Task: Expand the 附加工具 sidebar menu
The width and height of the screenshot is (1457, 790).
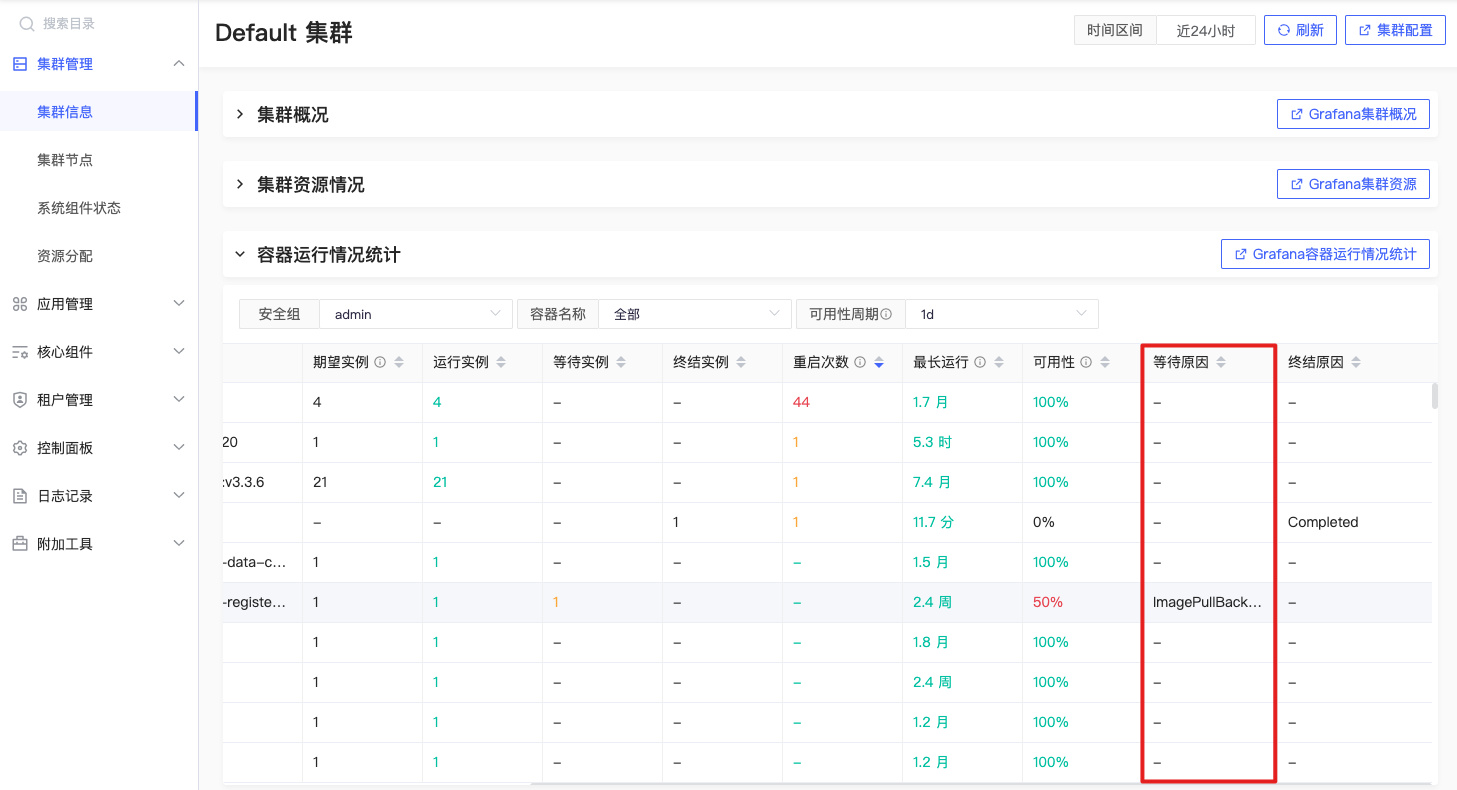Action: tap(179, 544)
